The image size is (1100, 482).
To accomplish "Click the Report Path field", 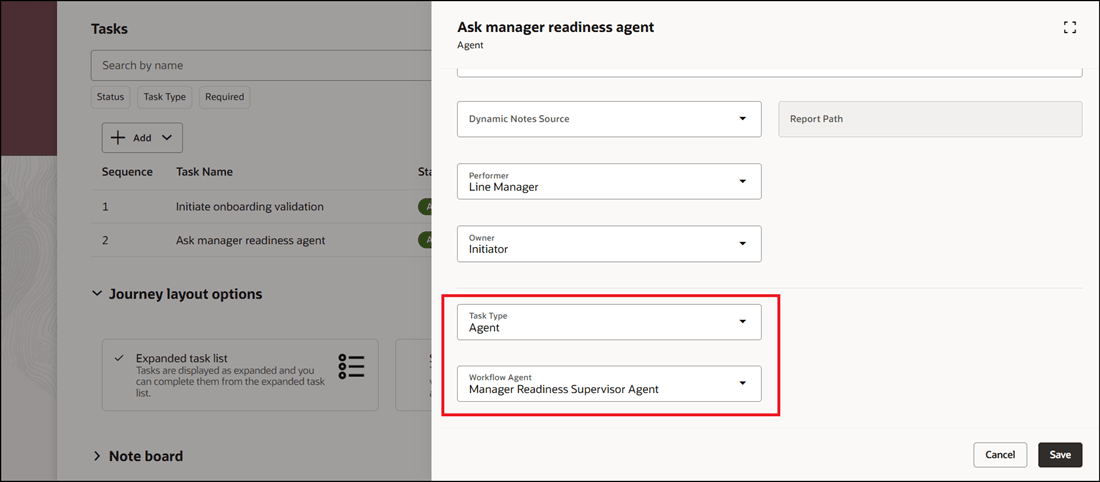I will [x=930, y=119].
